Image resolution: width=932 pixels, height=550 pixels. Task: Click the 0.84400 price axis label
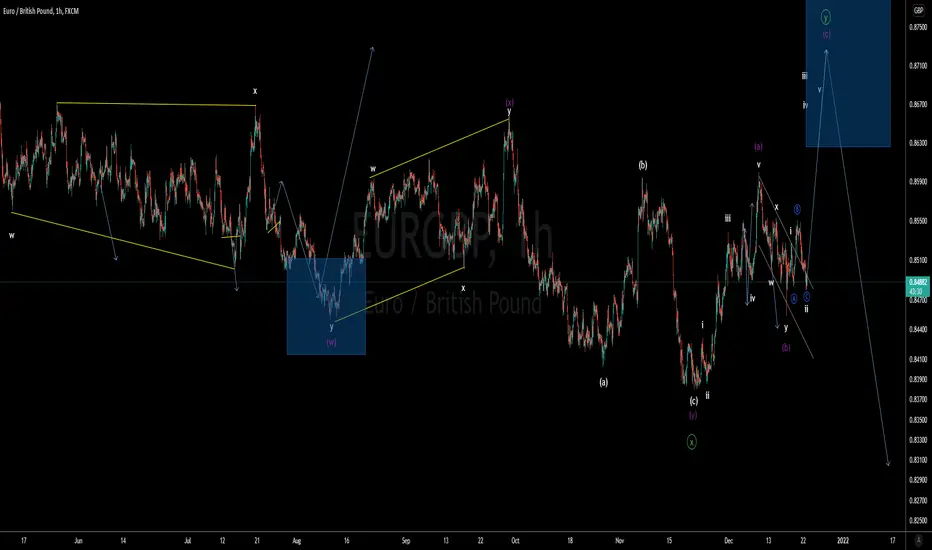(x=918, y=329)
